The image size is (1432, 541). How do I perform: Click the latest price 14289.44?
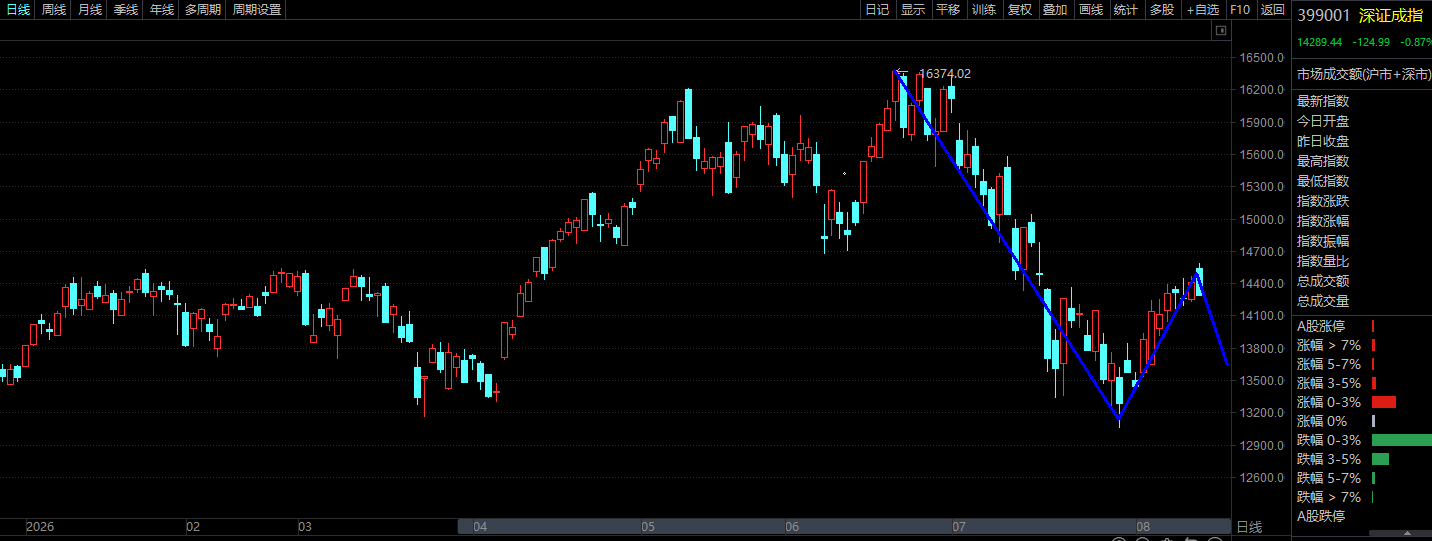1320,42
